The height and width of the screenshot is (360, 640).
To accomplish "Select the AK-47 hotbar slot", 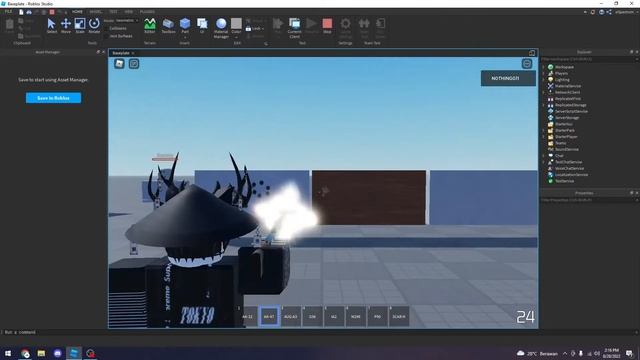I will click(269, 316).
